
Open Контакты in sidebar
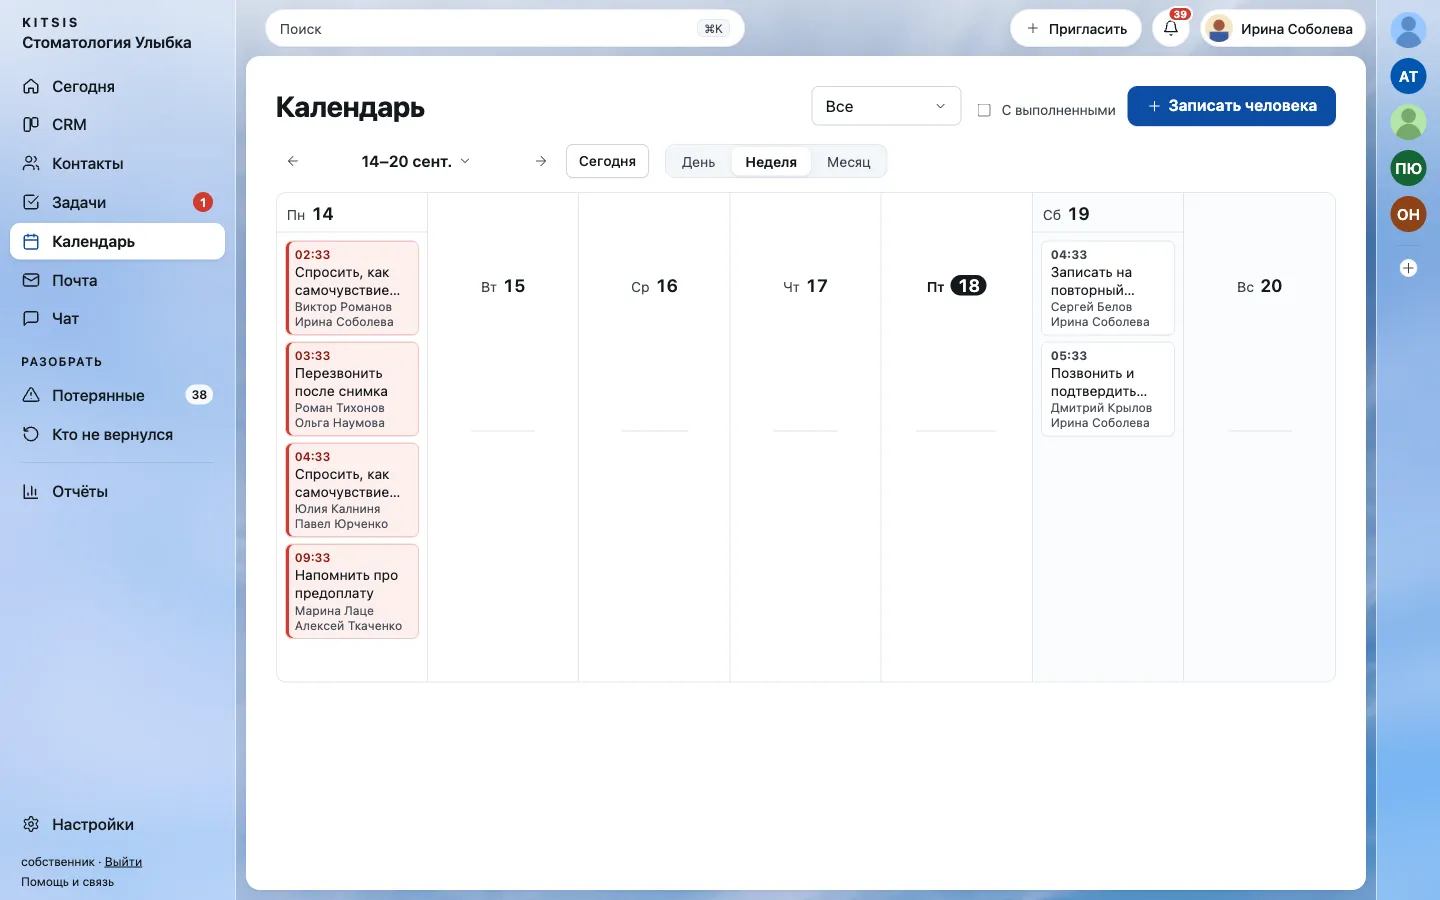coord(117,163)
